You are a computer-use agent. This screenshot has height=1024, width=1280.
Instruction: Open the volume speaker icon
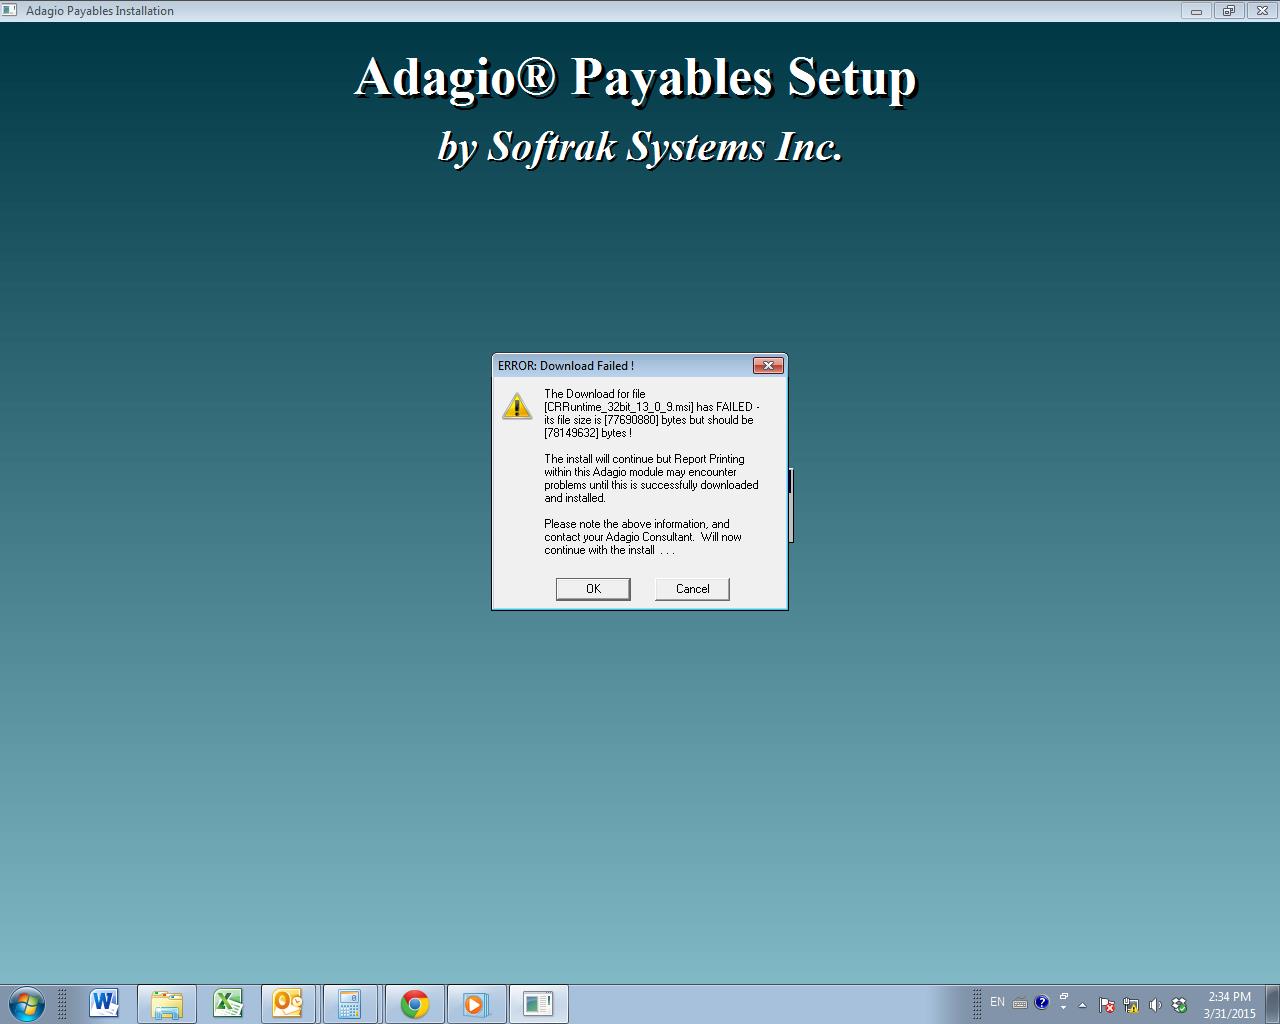click(1155, 1005)
